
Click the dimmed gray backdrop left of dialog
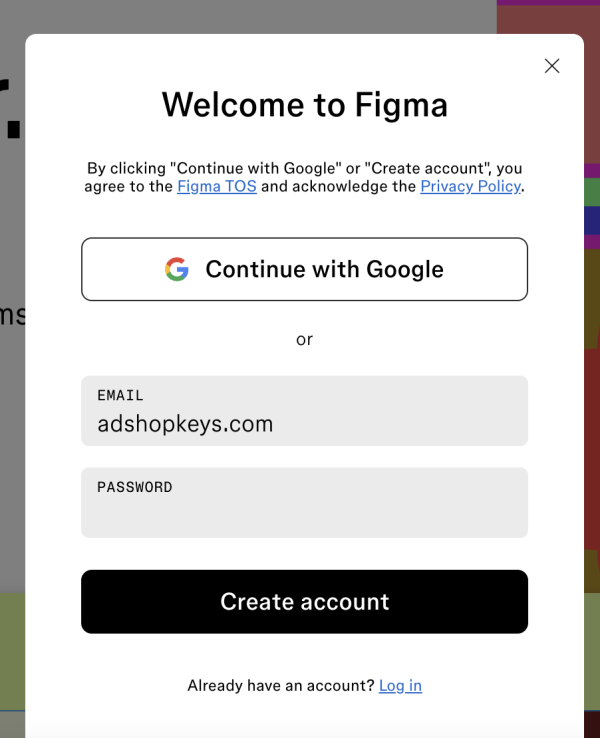click(12, 424)
